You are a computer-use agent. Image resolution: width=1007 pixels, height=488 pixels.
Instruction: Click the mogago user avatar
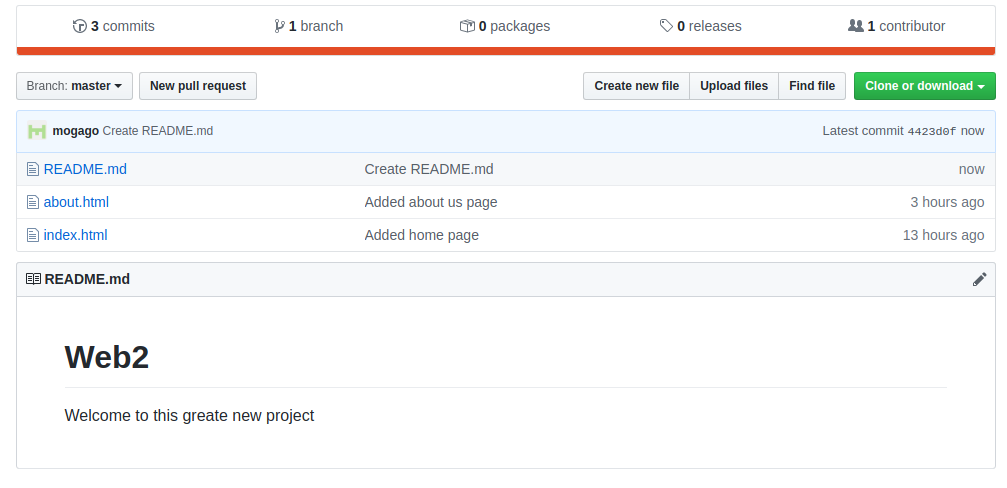pos(37,131)
